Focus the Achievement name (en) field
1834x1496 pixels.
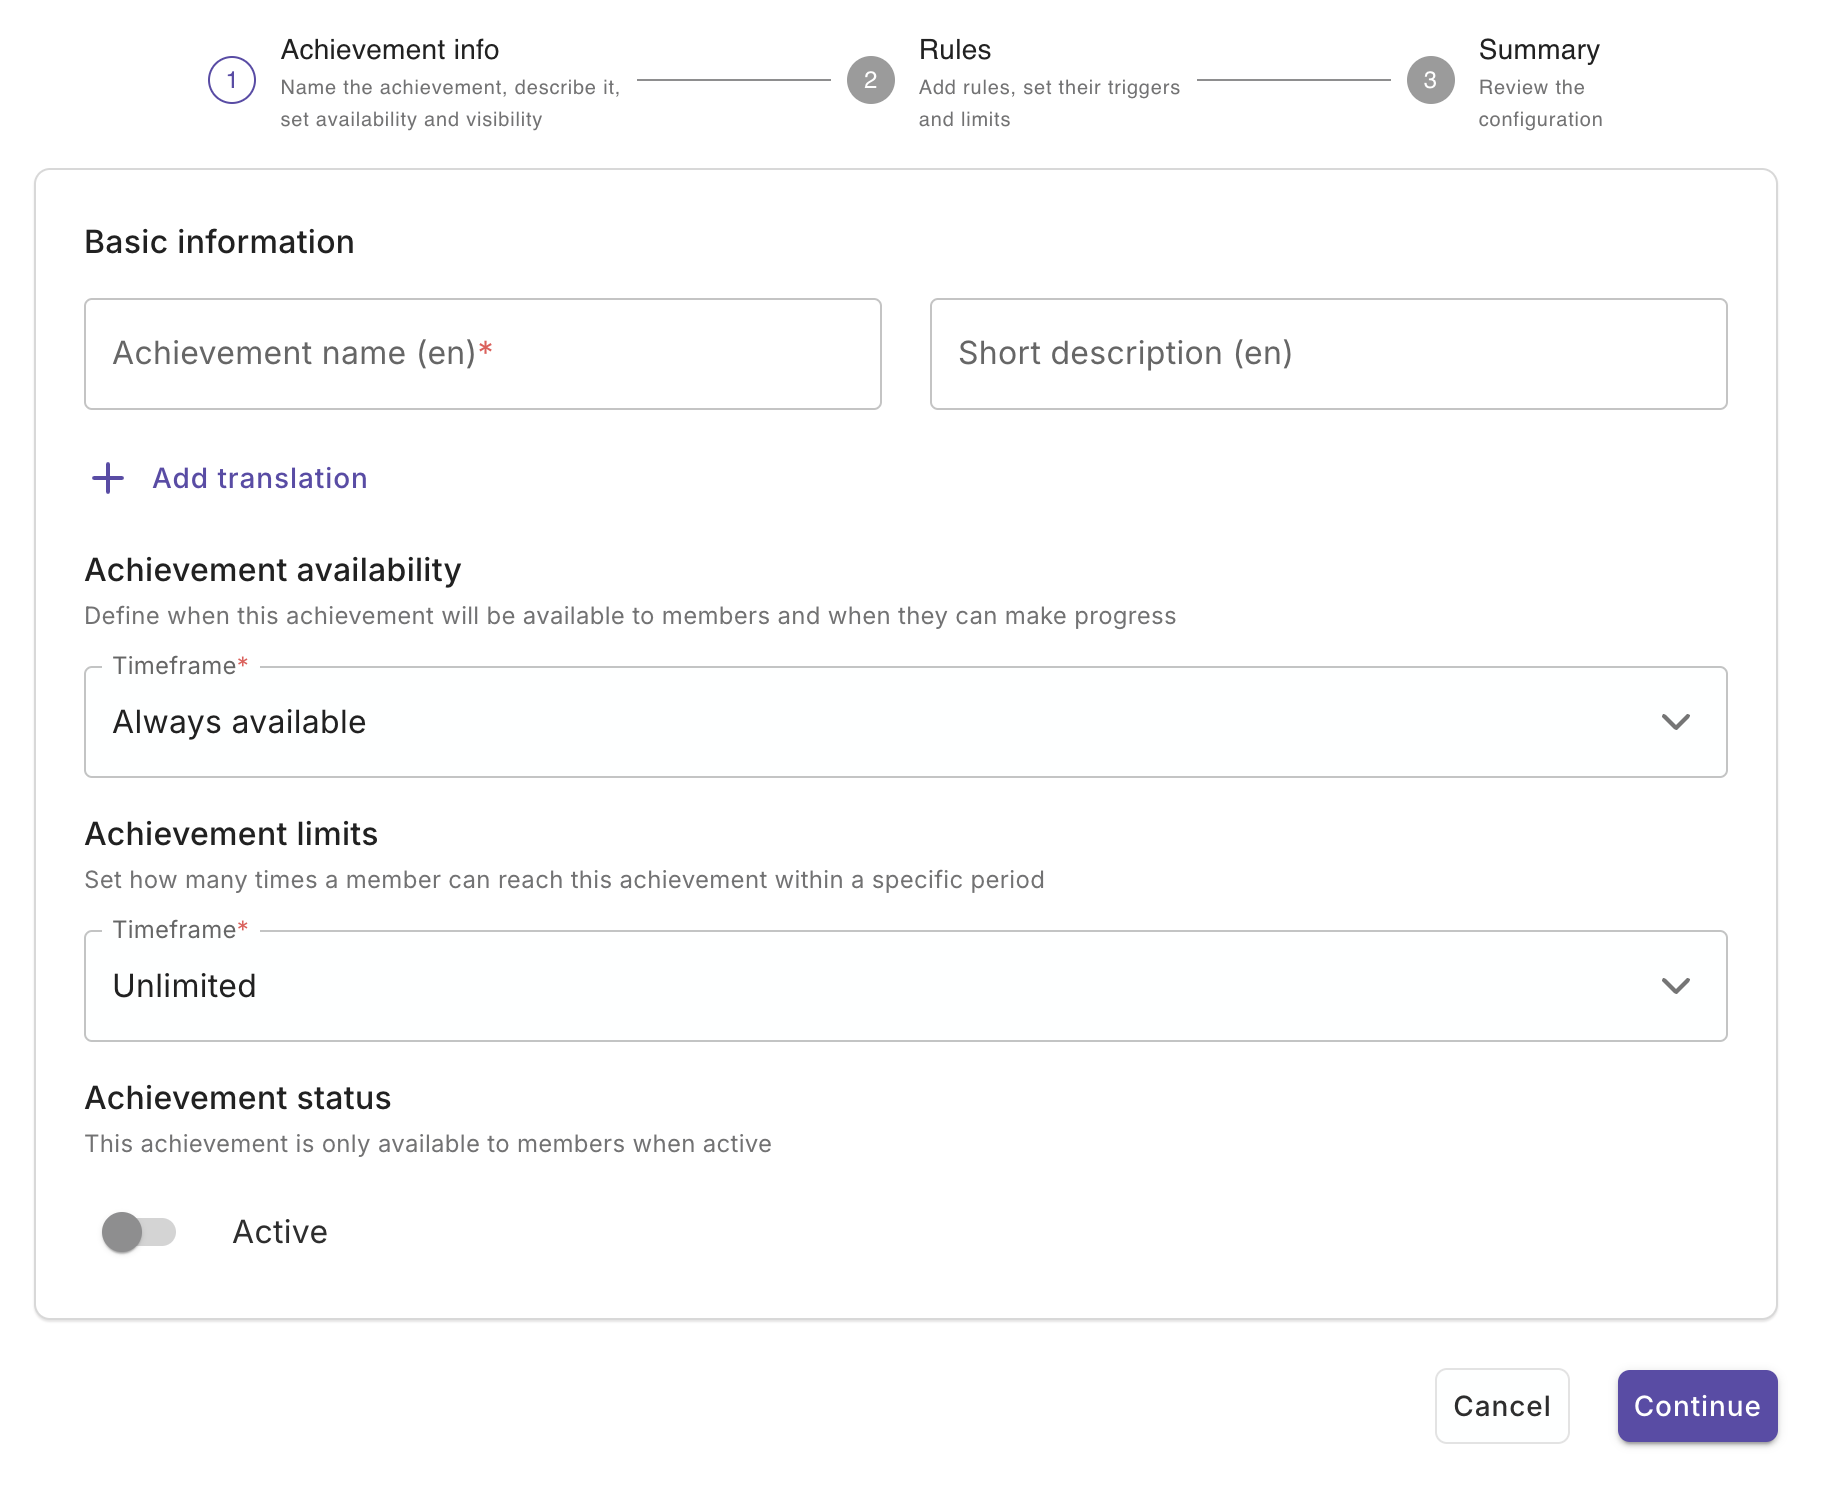pyautogui.click(x=482, y=354)
